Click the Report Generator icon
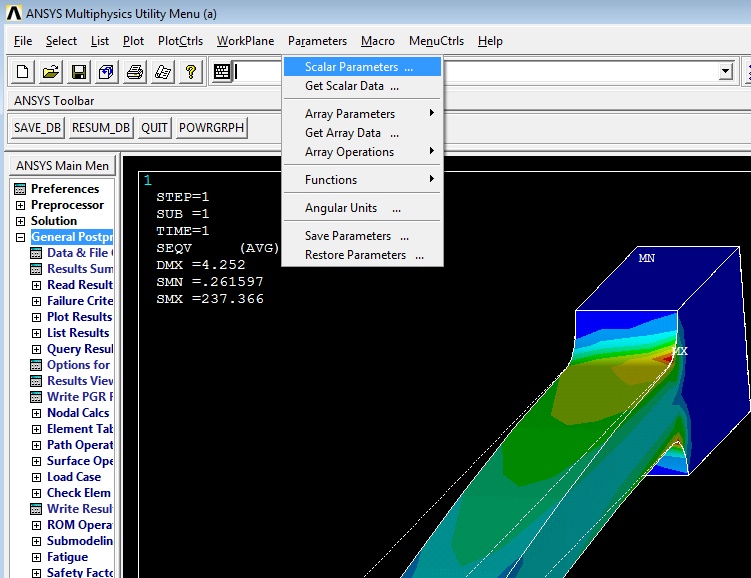Screen dimensions: 751x578 pos(163,72)
